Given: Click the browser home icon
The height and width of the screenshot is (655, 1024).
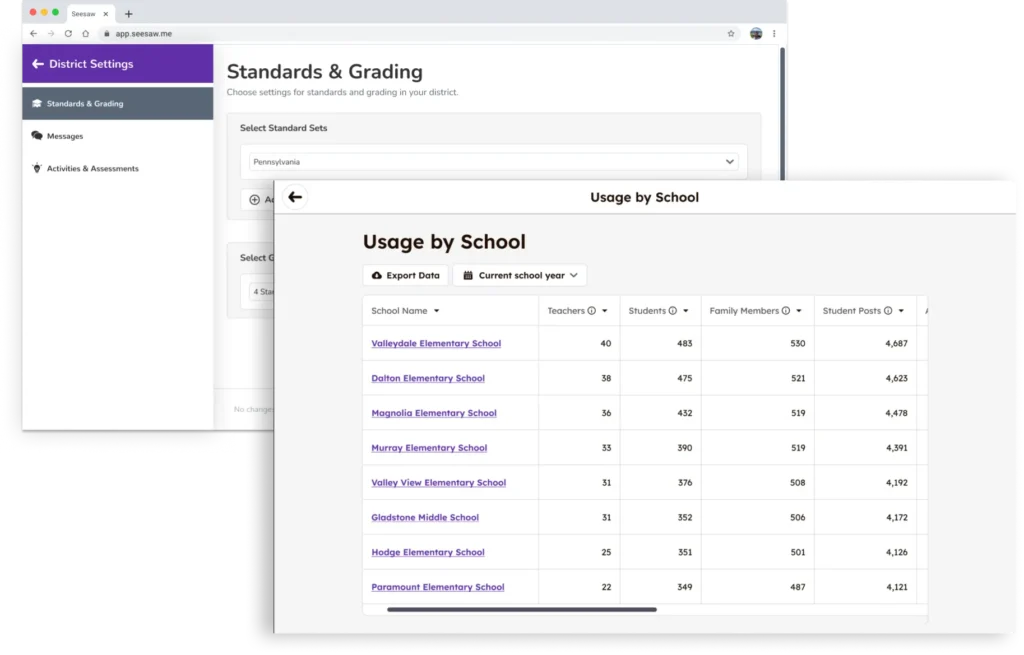Looking at the screenshot, I should (86, 33).
